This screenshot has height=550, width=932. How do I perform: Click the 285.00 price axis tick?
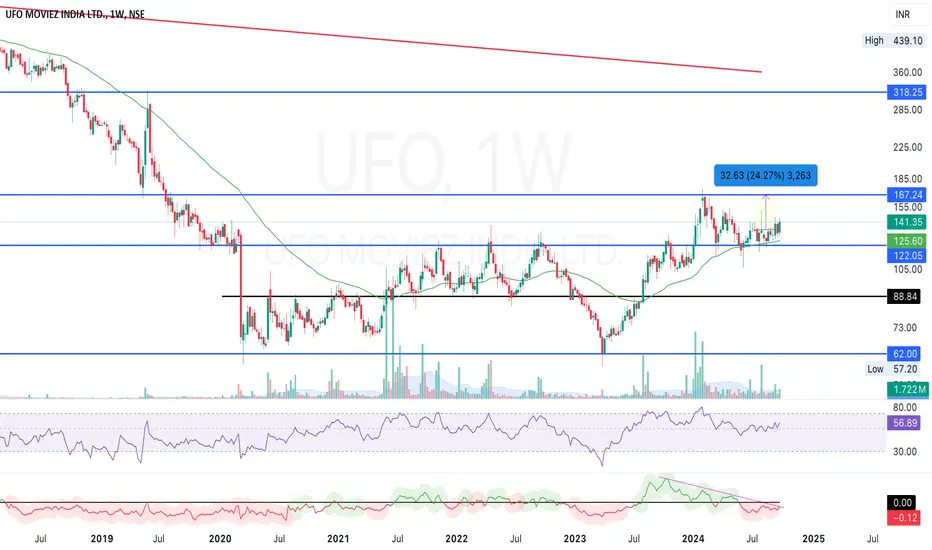[908, 110]
